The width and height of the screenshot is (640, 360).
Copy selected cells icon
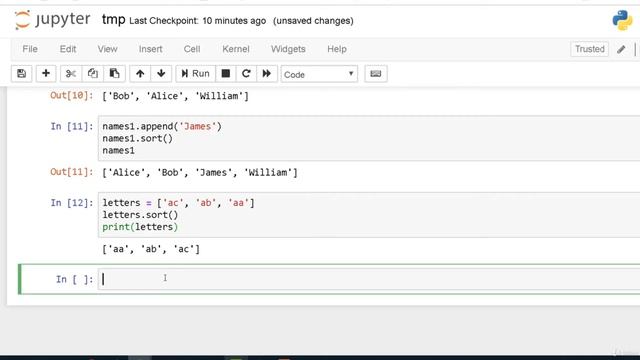[x=93, y=74]
